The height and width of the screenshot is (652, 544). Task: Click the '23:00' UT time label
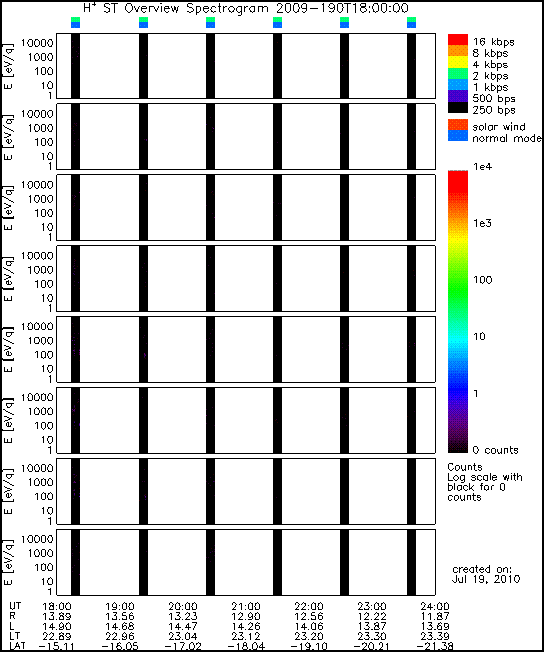372,607
